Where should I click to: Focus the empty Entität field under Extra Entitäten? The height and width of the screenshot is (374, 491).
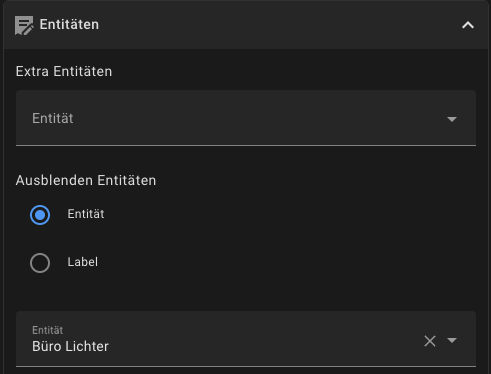click(246, 118)
